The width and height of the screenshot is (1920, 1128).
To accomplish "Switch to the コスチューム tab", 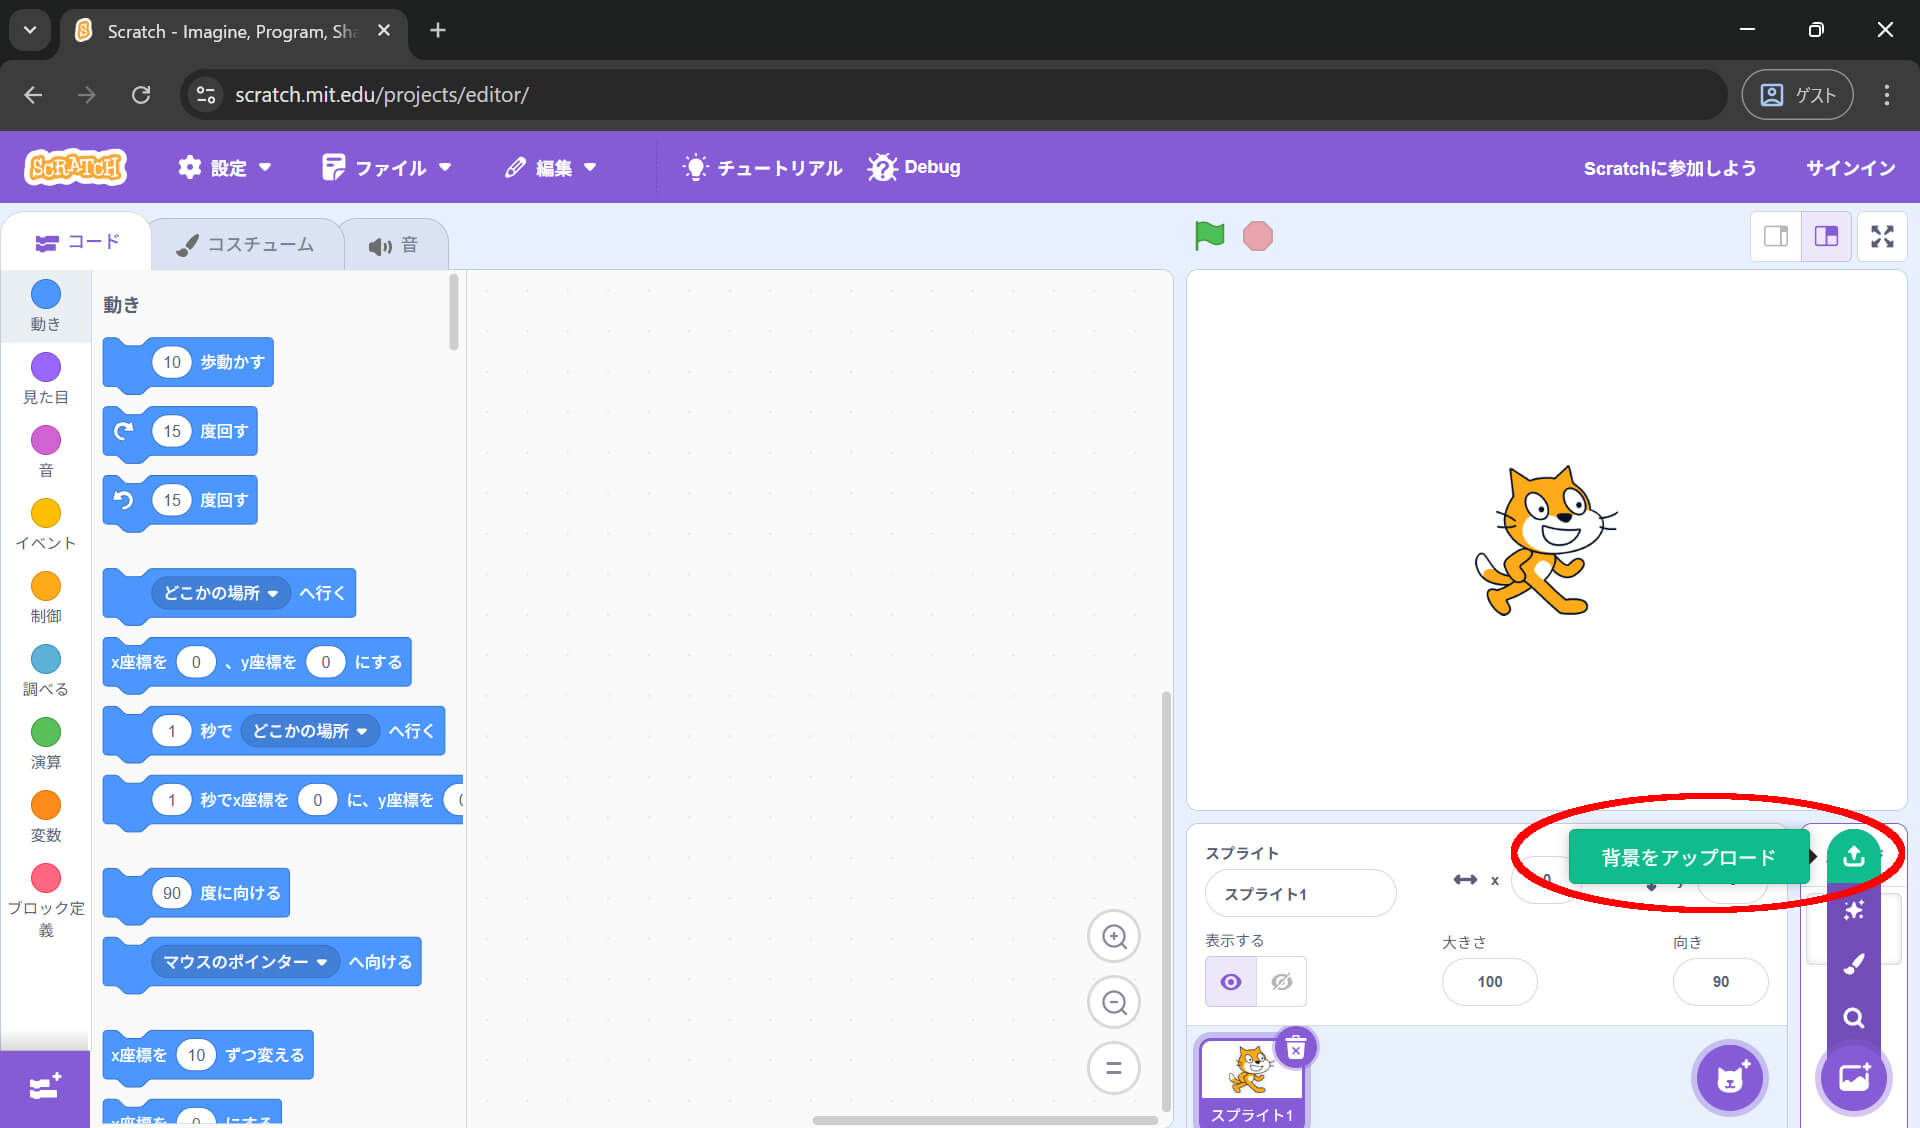I will (245, 243).
